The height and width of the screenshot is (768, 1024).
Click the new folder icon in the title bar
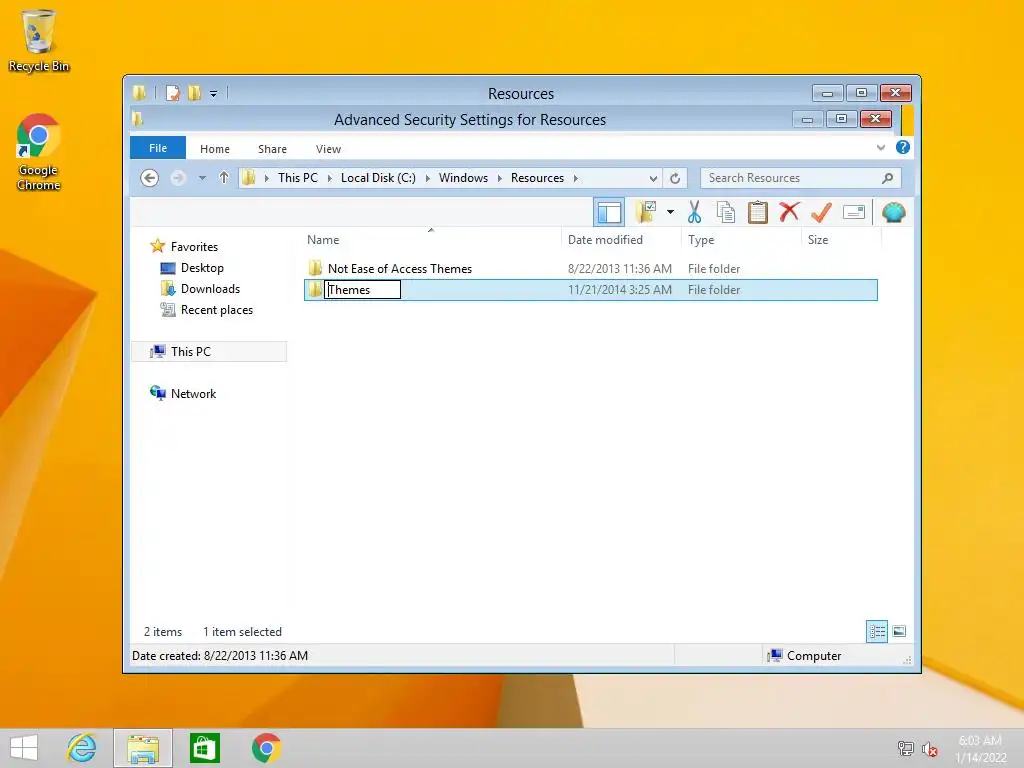[194, 93]
